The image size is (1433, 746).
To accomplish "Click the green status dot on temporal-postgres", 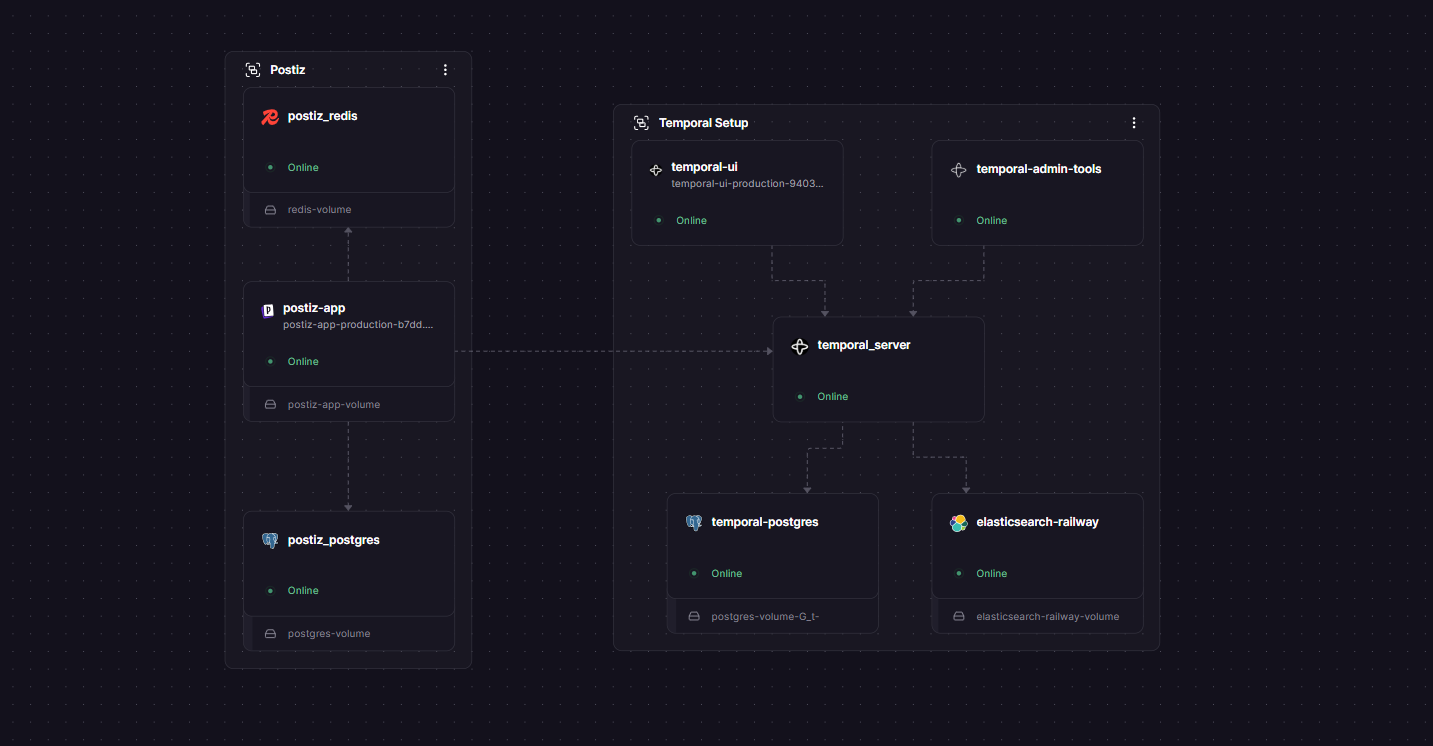I will [x=694, y=573].
